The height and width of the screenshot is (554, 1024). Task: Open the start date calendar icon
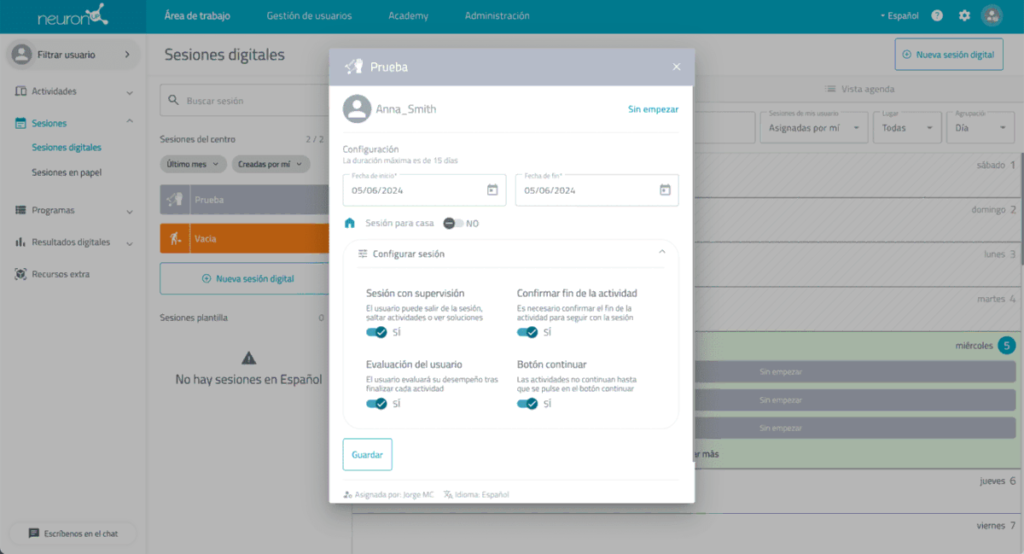[x=492, y=190]
